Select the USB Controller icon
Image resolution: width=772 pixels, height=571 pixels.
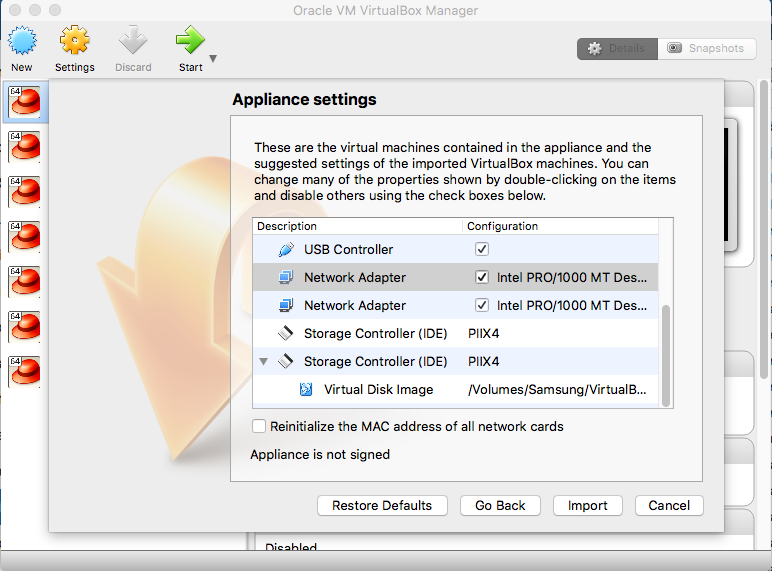[x=286, y=249]
